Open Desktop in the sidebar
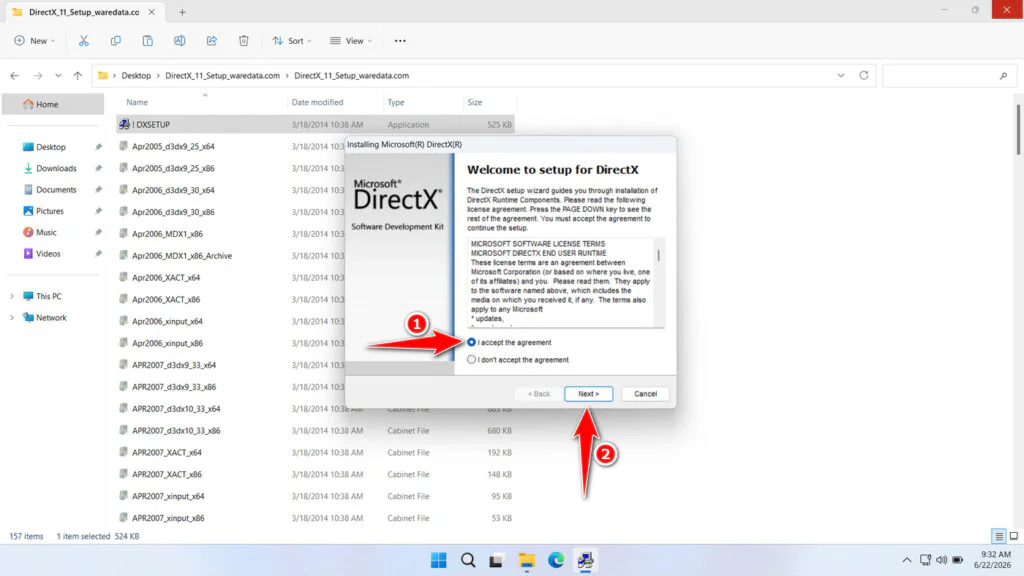 [x=53, y=147]
